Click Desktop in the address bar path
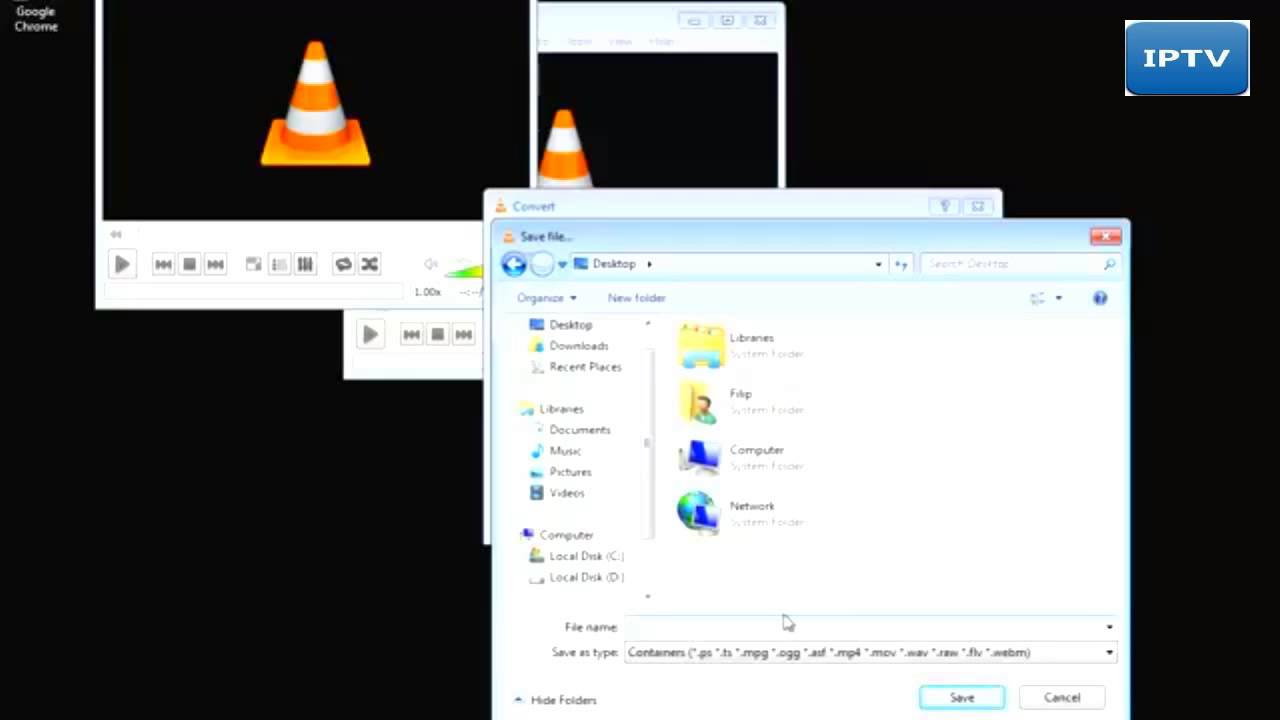 614,264
